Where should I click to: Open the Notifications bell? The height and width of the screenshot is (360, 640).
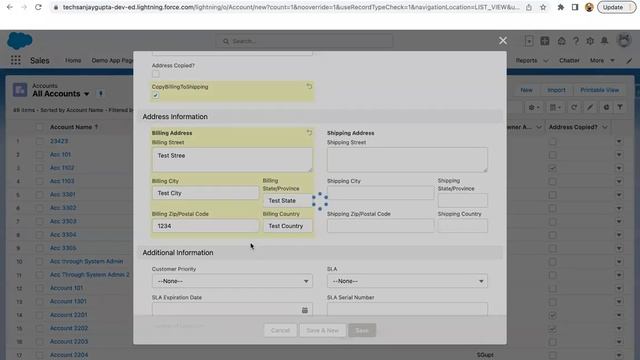tap(604, 41)
